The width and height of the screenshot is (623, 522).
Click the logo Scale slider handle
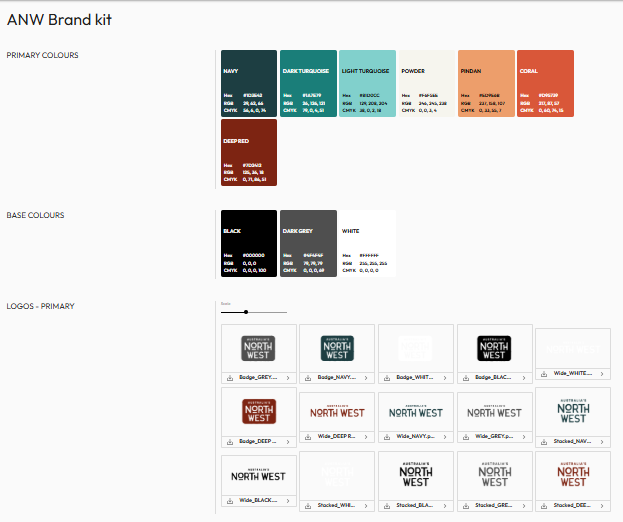point(246,312)
